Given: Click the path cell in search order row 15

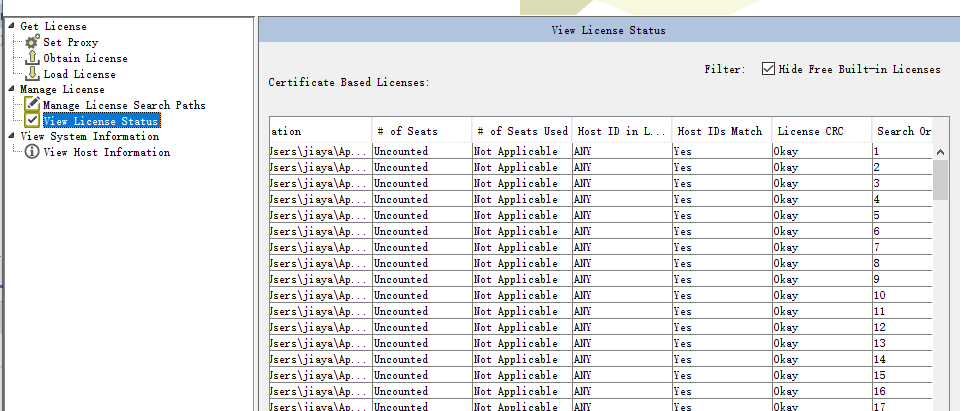Looking at the screenshot, I should 319,375.
